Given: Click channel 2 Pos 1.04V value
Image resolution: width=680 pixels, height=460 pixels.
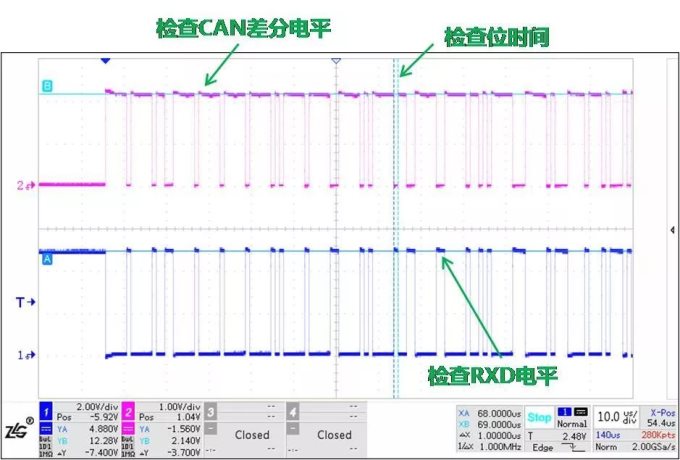Looking at the screenshot, I should (x=188, y=417).
